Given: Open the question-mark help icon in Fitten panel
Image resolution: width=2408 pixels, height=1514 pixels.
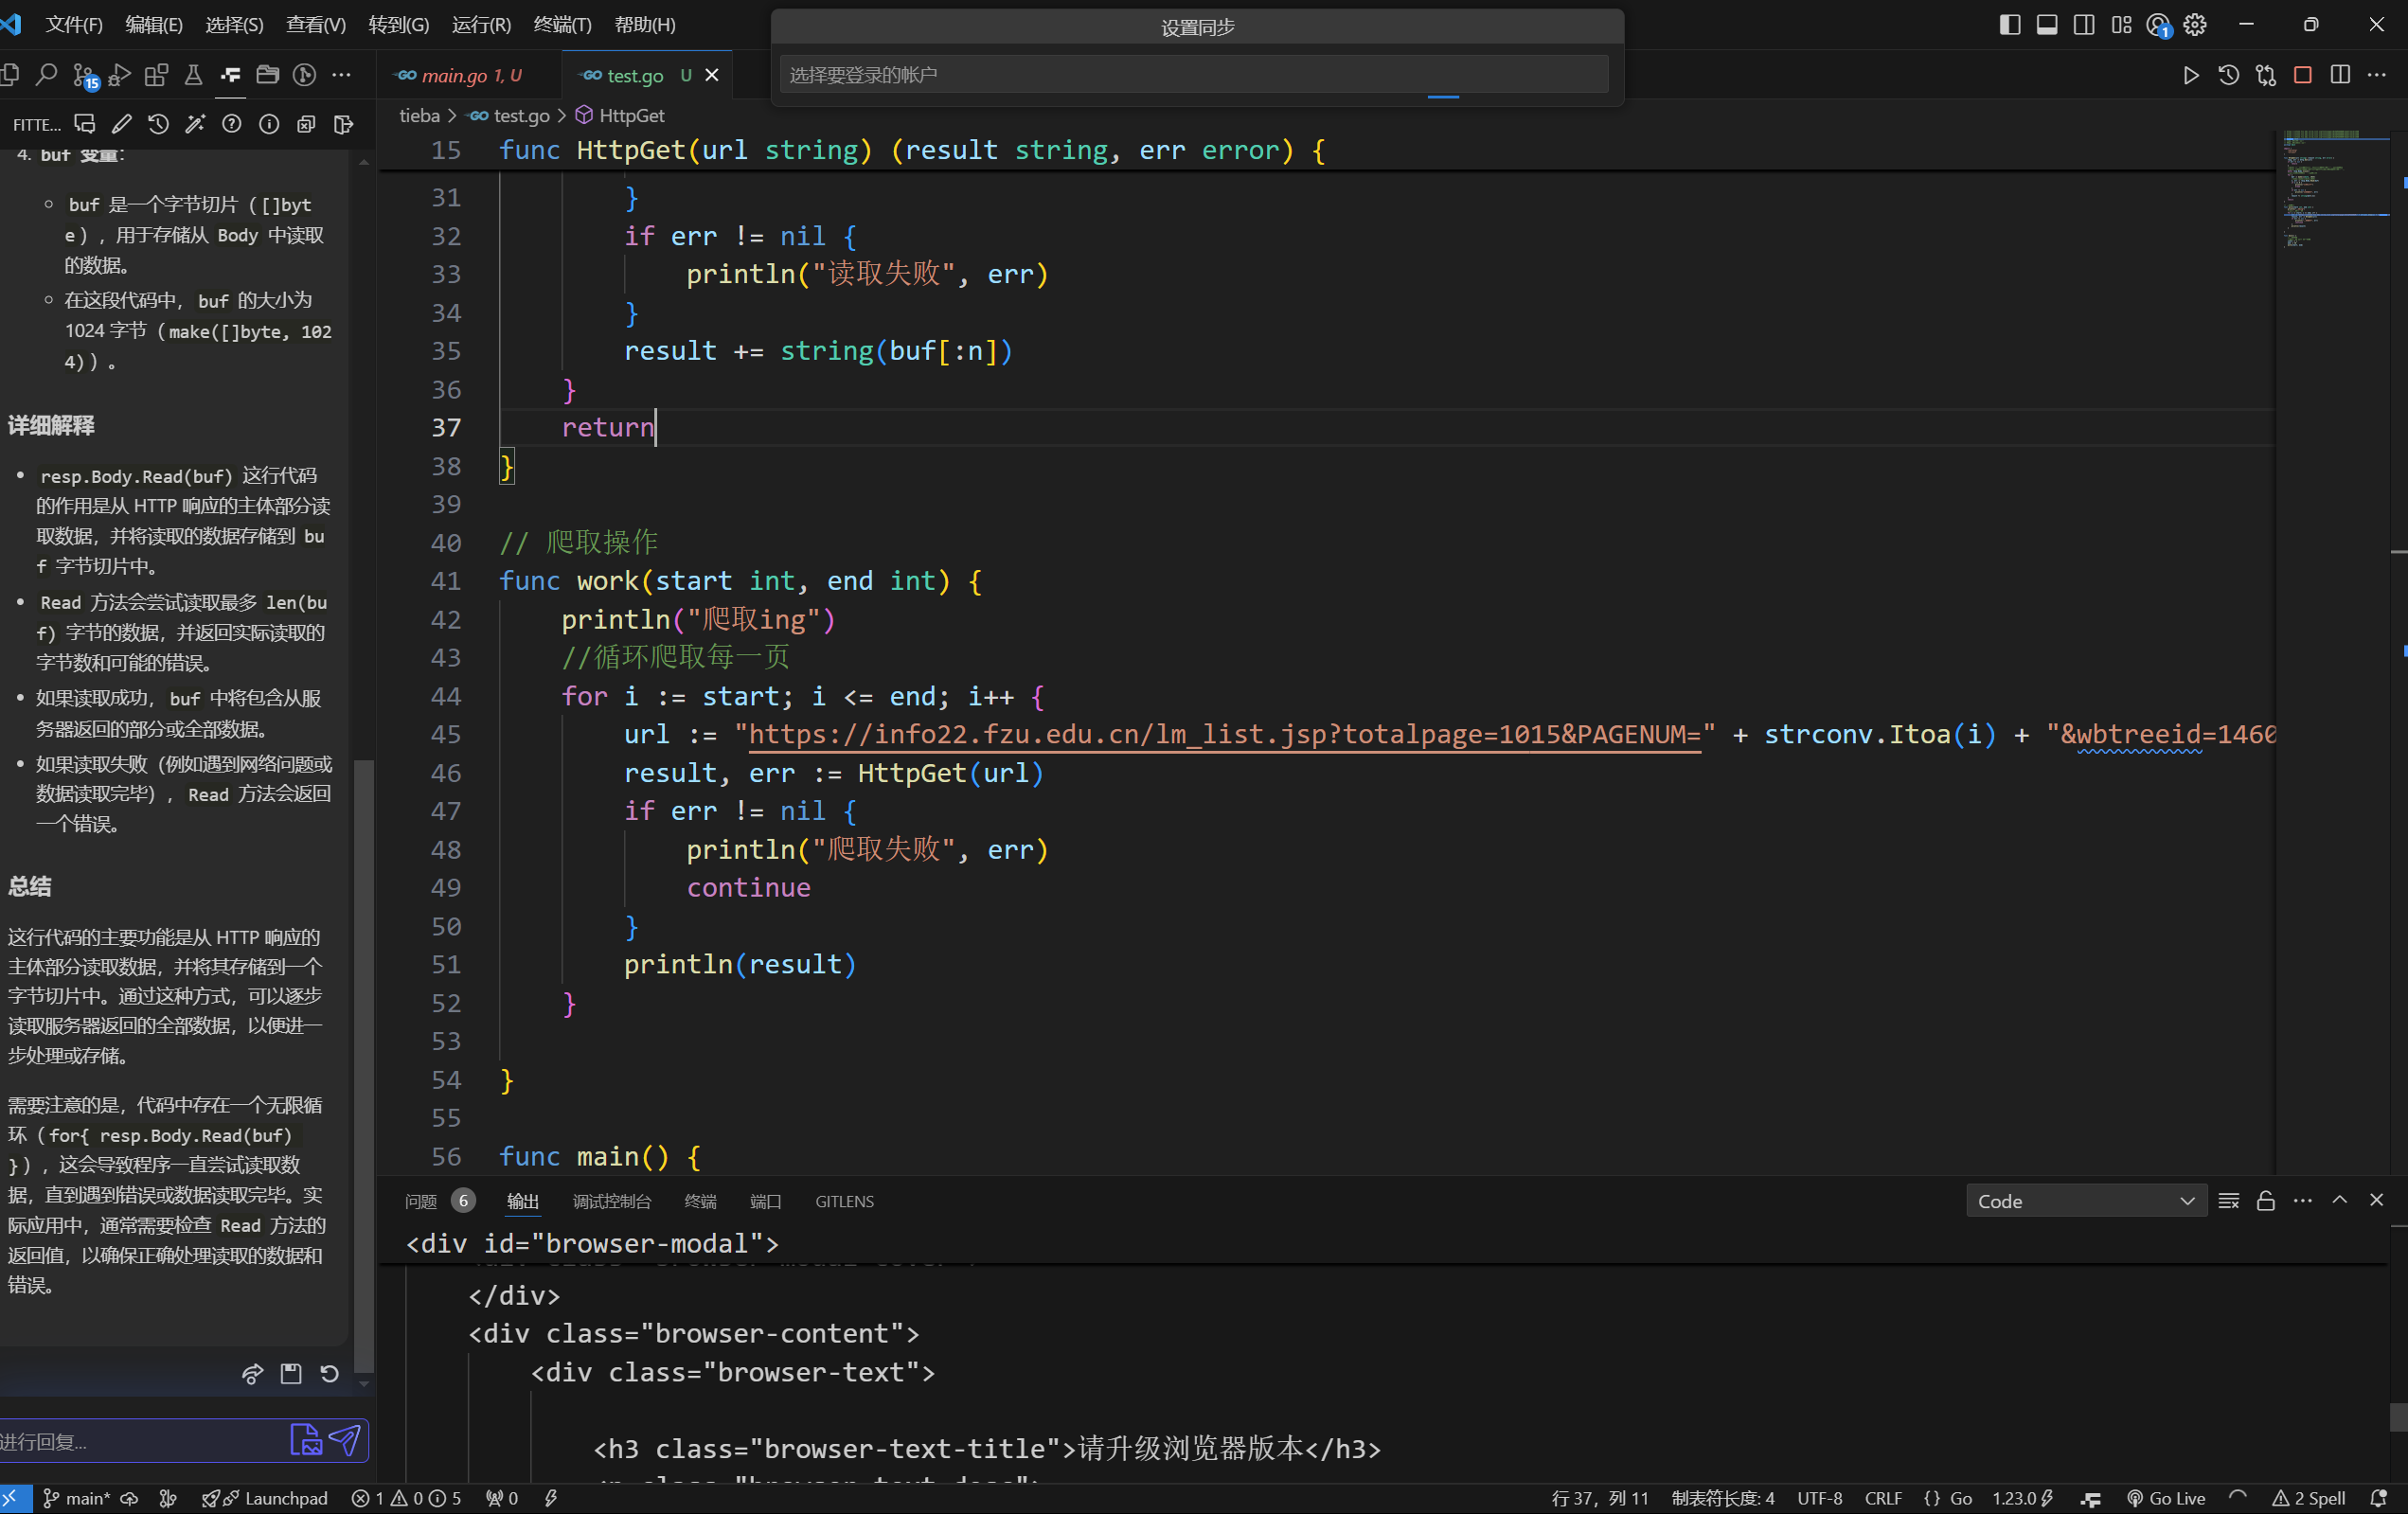Looking at the screenshot, I should coord(232,124).
